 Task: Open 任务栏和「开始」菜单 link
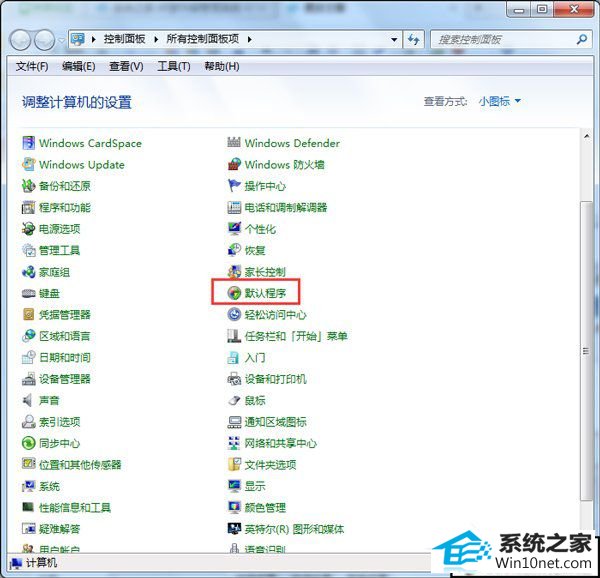pos(296,336)
